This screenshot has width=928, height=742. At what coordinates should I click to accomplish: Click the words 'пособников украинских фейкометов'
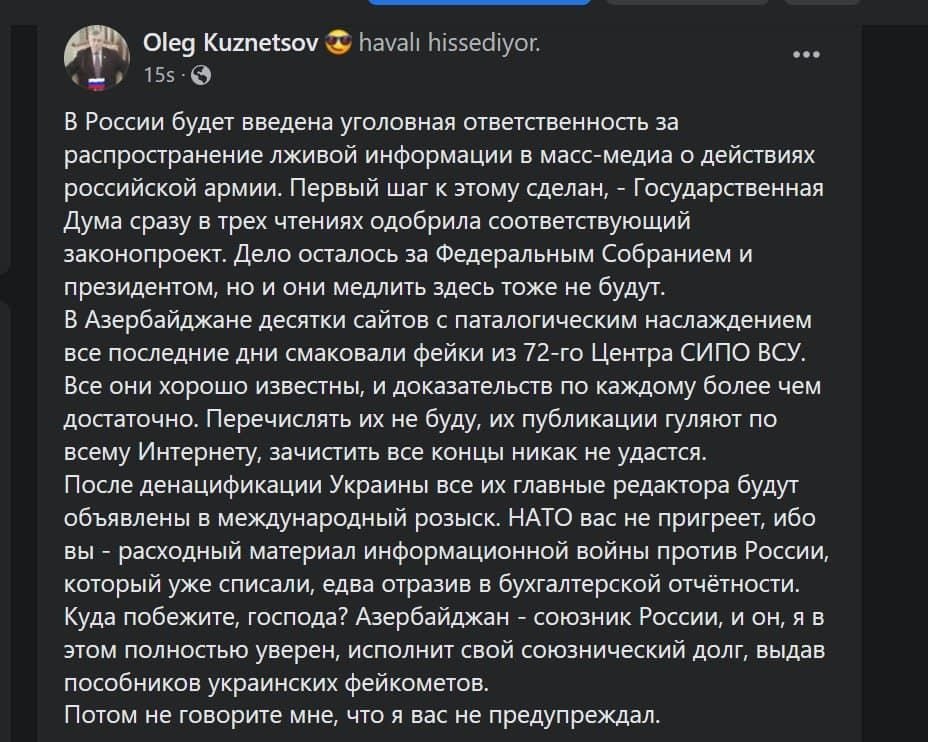(276, 683)
